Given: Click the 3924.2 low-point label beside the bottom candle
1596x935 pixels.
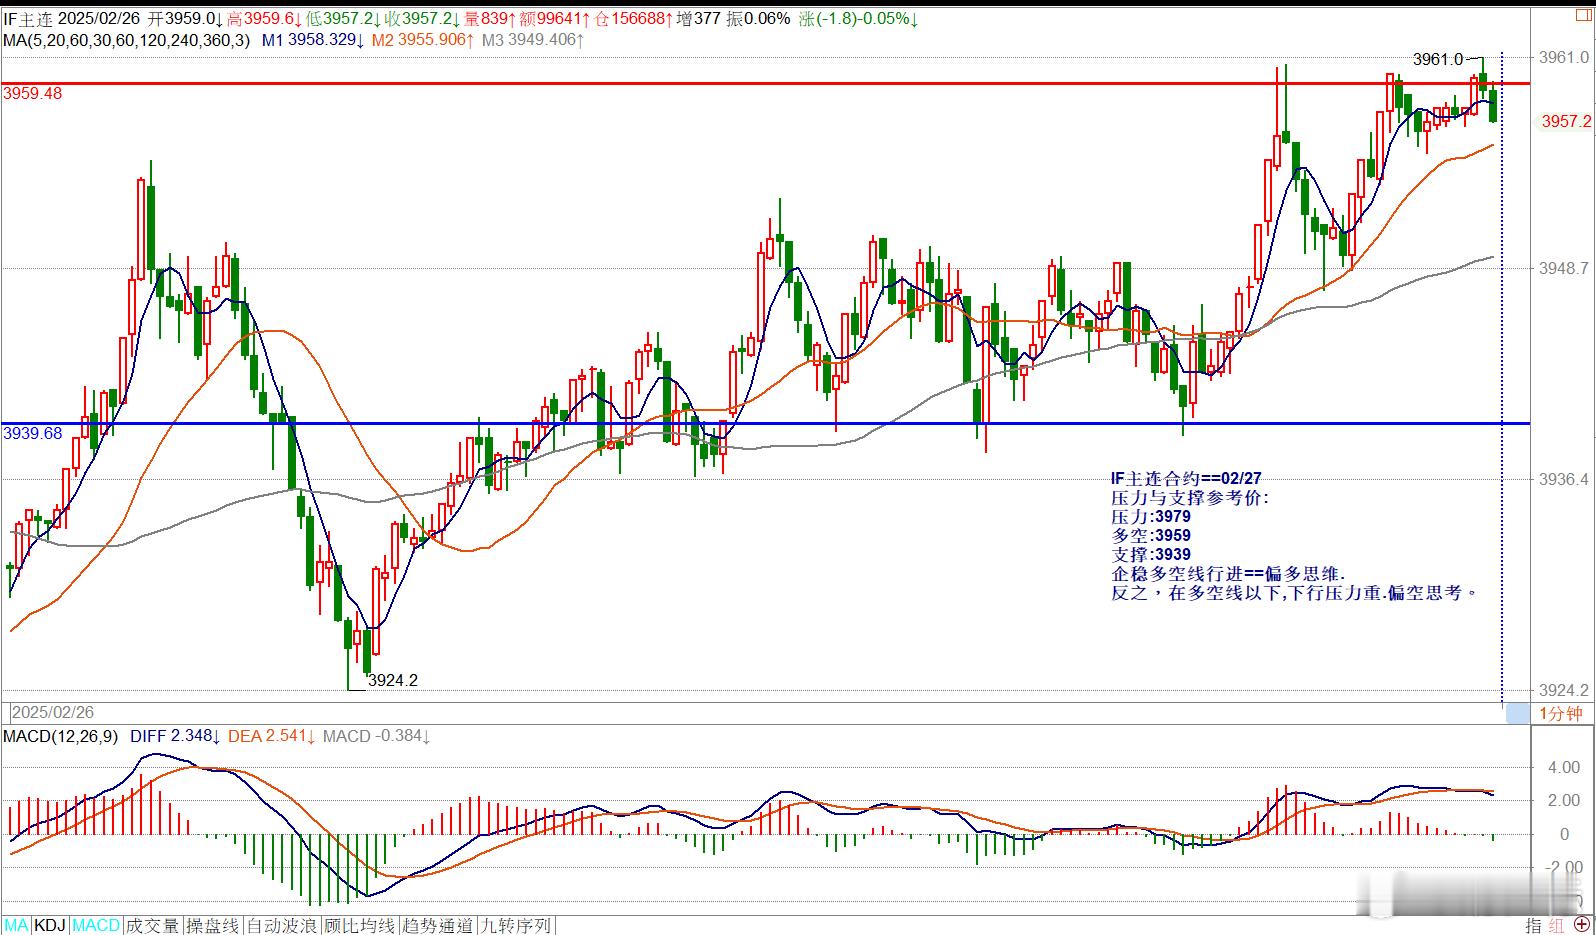Looking at the screenshot, I should (x=393, y=680).
